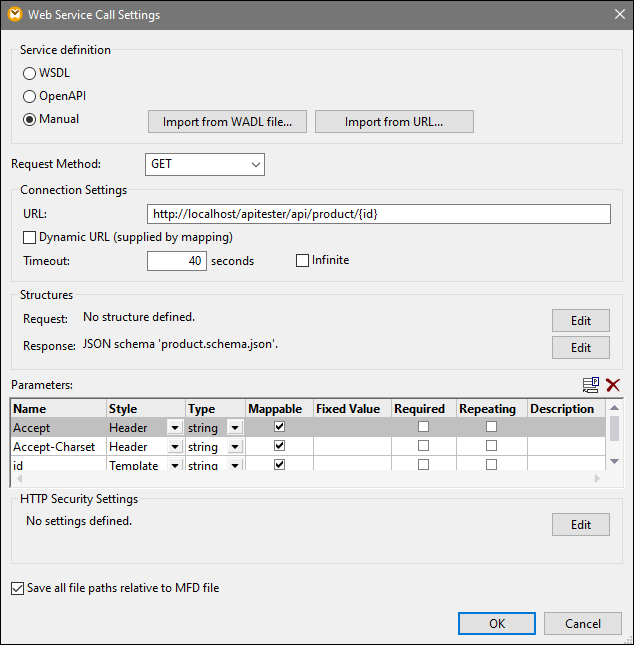
Task: Edit the Request structure
Action: click(x=580, y=320)
